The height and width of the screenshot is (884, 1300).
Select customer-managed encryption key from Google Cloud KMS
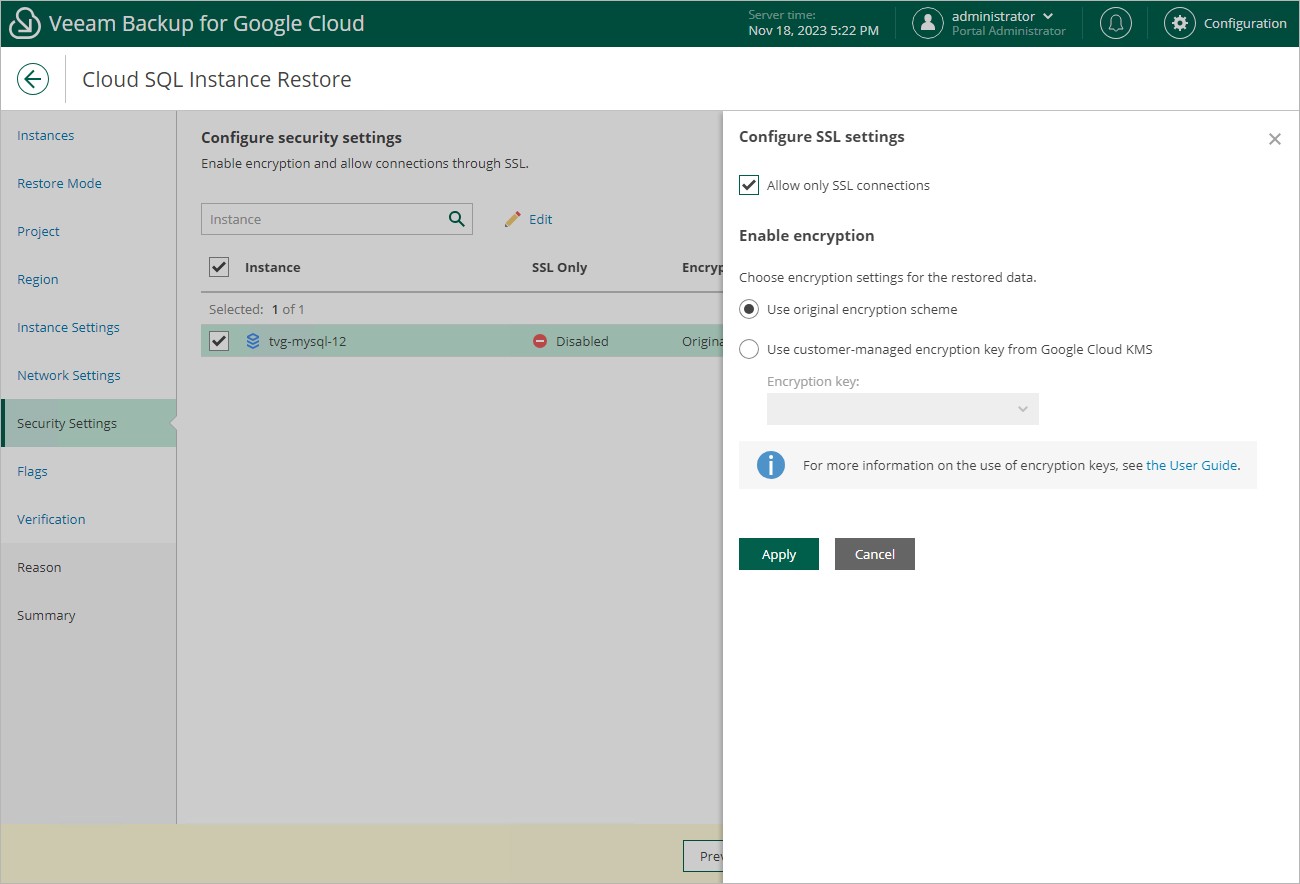pyautogui.click(x=749, y=349)
